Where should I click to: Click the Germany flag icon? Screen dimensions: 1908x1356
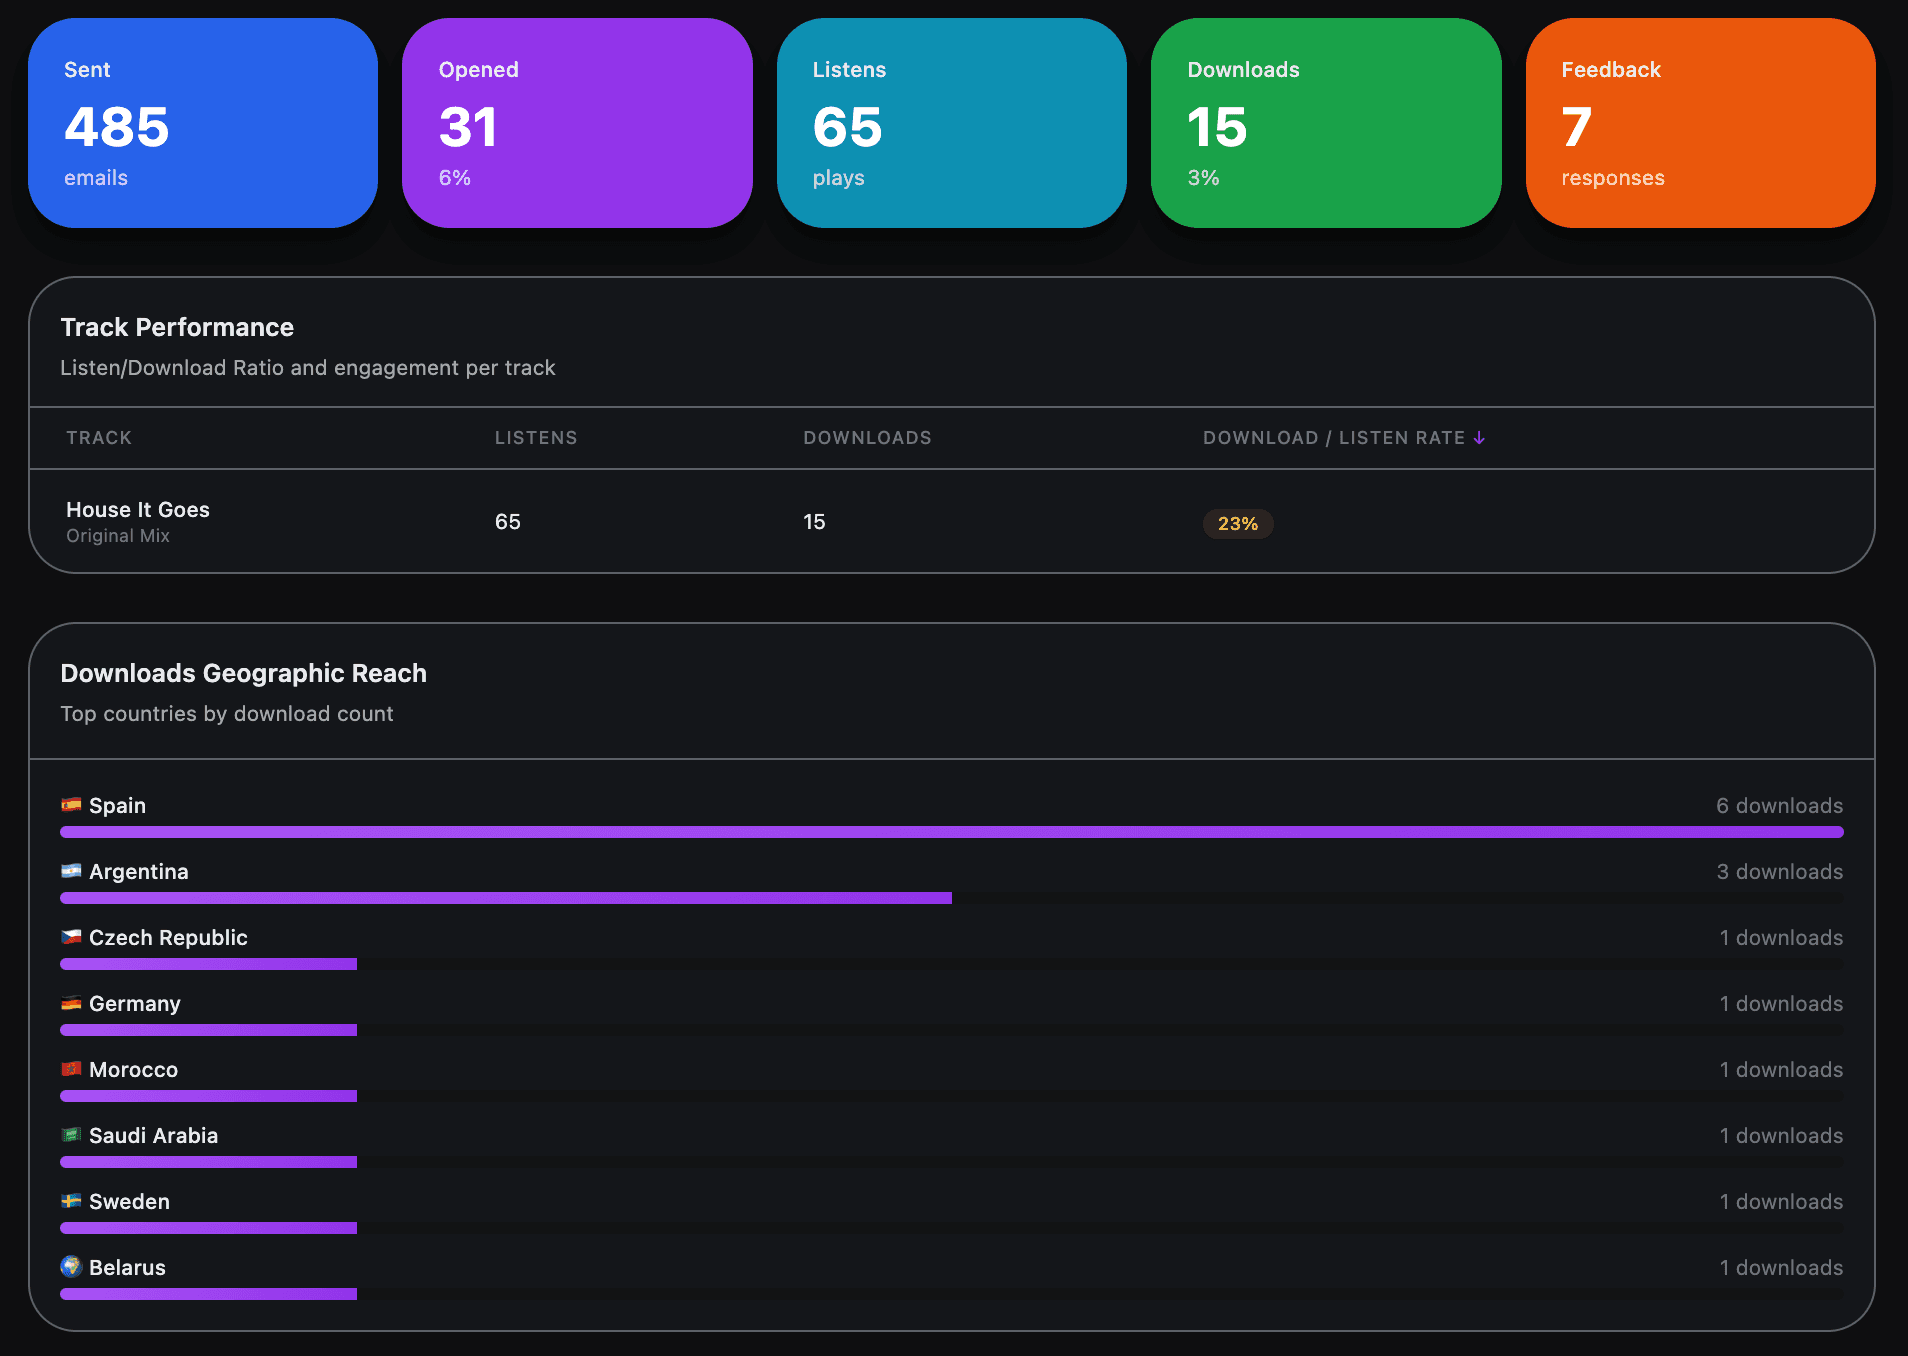coord(70,1003)
